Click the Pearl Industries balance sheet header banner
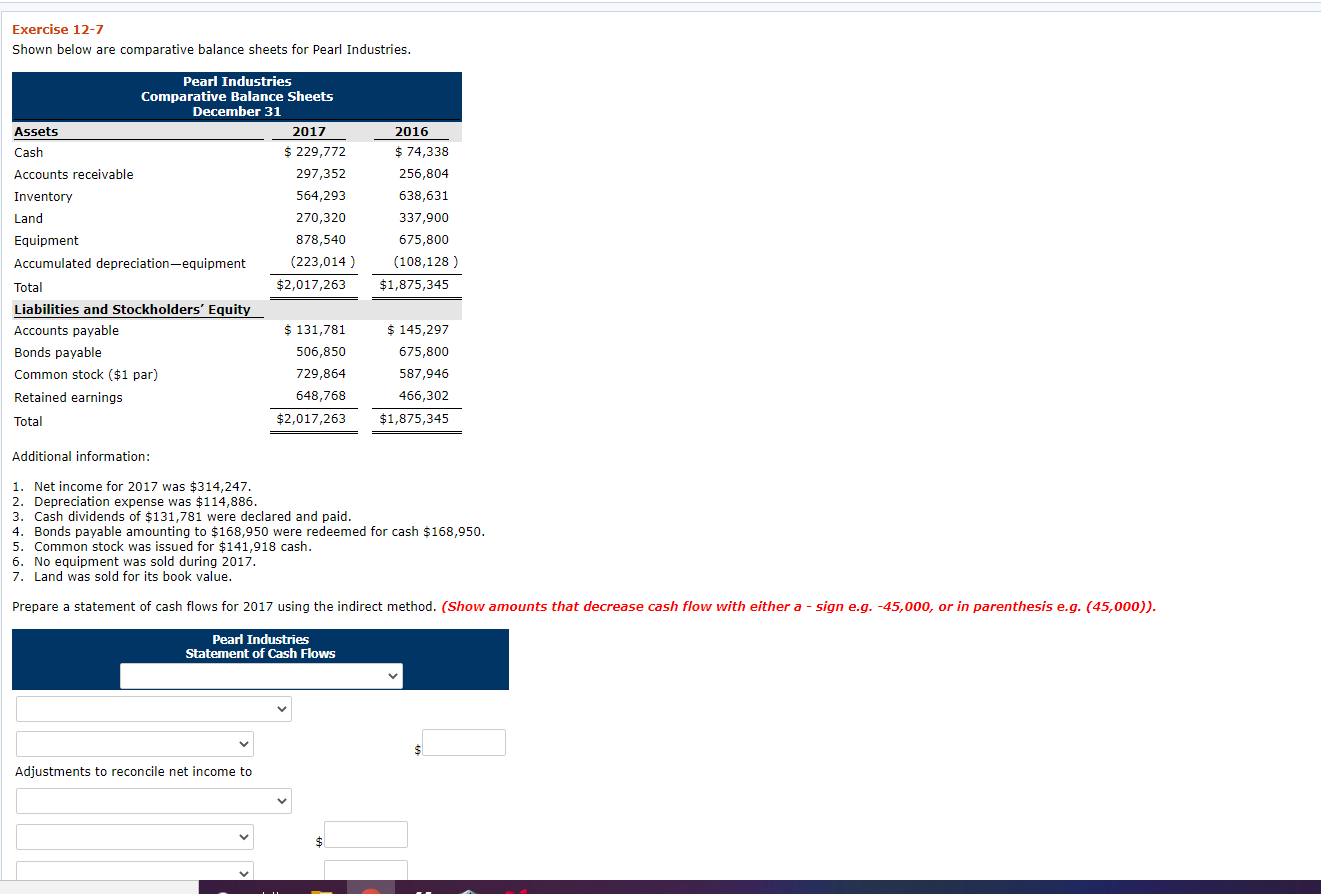 [x=236, y=96]
